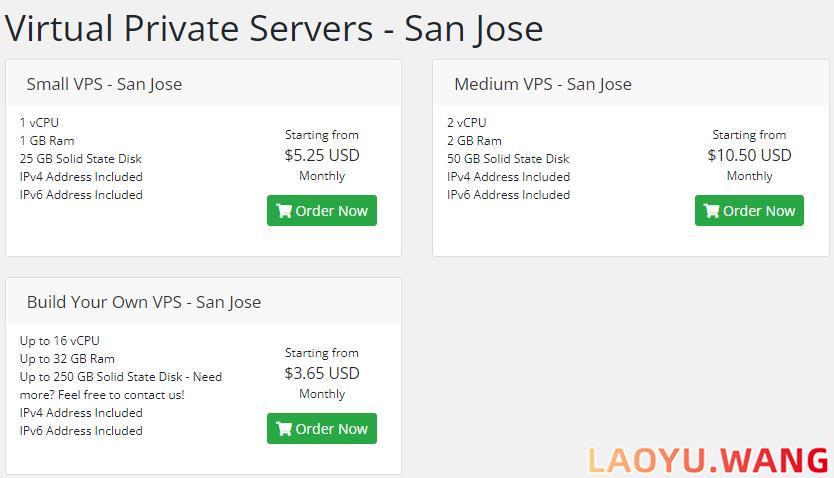Click cart icon in Build Your Own order button

pyautogui.click(x=284, y=429)
